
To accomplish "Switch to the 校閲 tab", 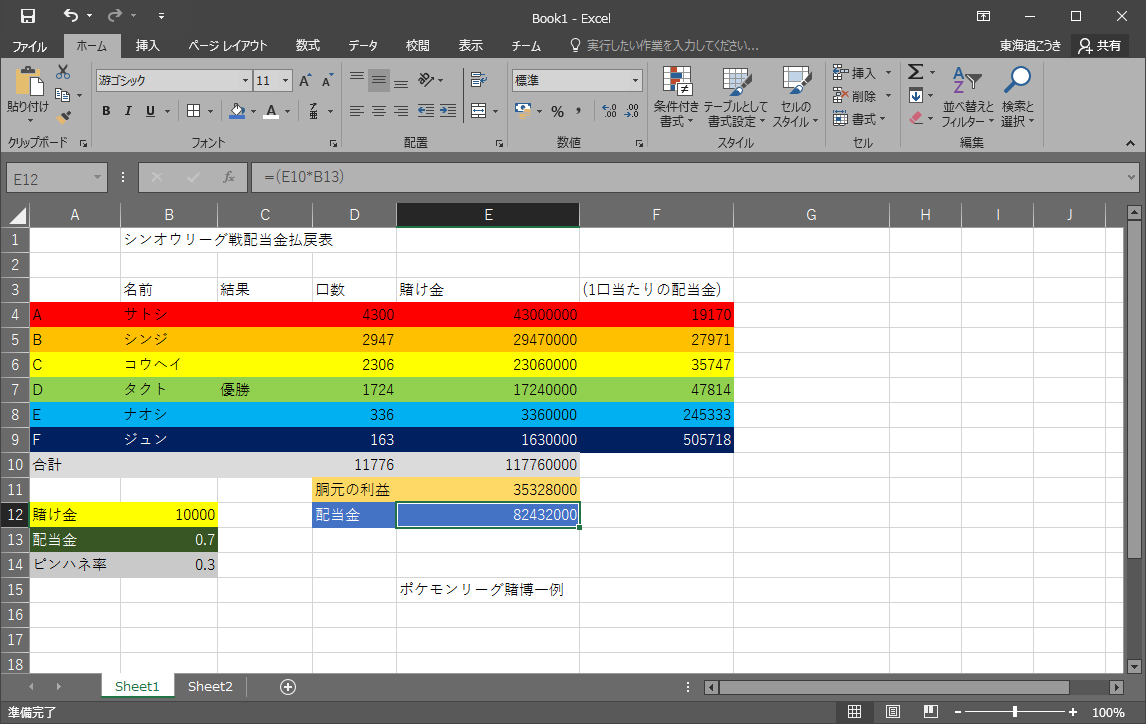I will click(x=417, y=46).
